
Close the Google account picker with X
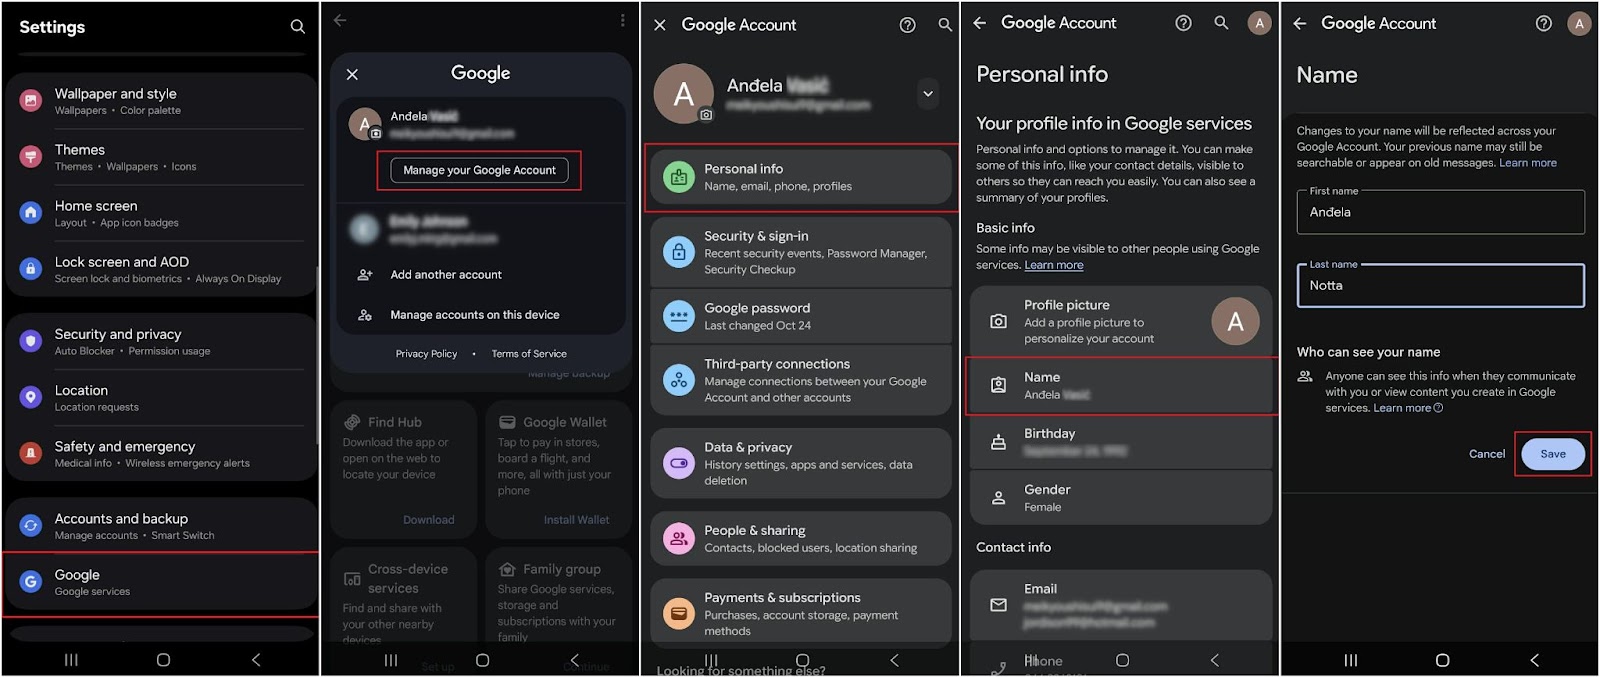tap(352, 74)
